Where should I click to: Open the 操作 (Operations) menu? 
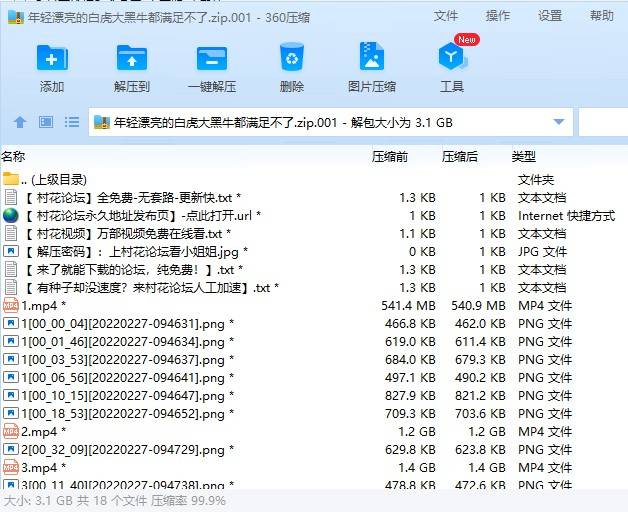click(x=498, y=16)
